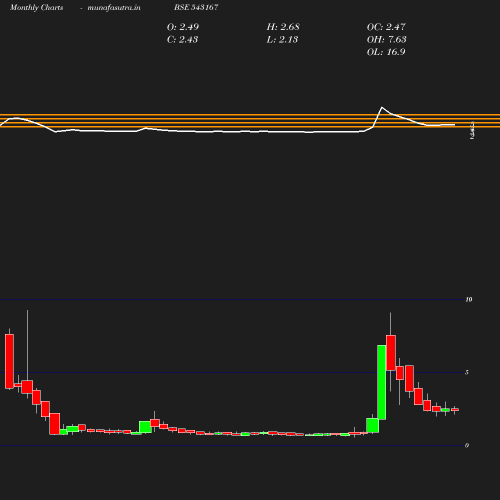
Task: Click the '0' price axis label
Action: click(x=467, y=445)
